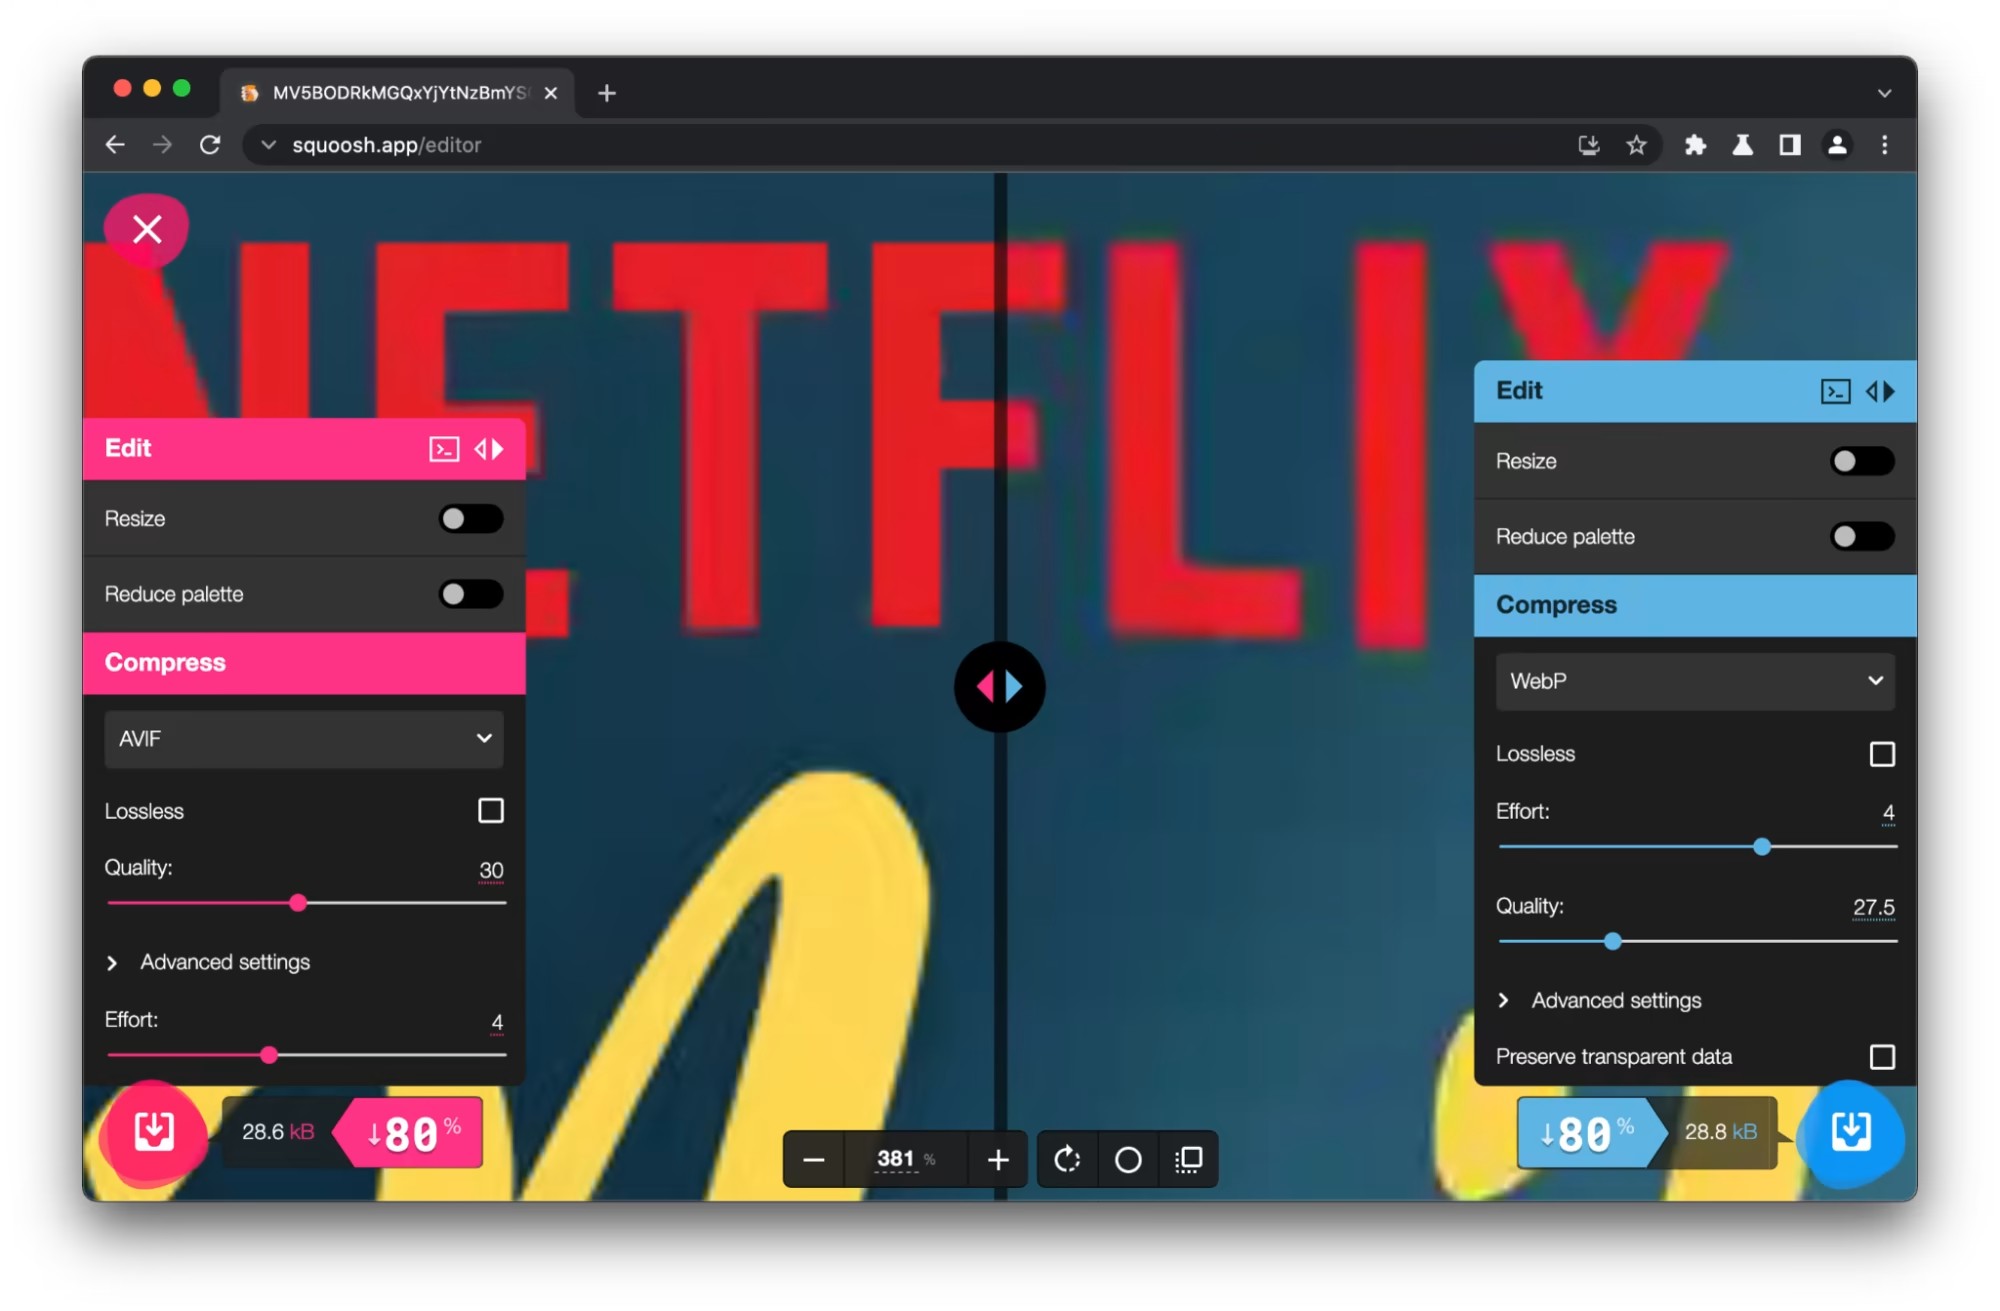Screen dimensions: 2000x1311
Task: Expand Advanced settings in the WebP panel
Action: coord(1599,1000)
